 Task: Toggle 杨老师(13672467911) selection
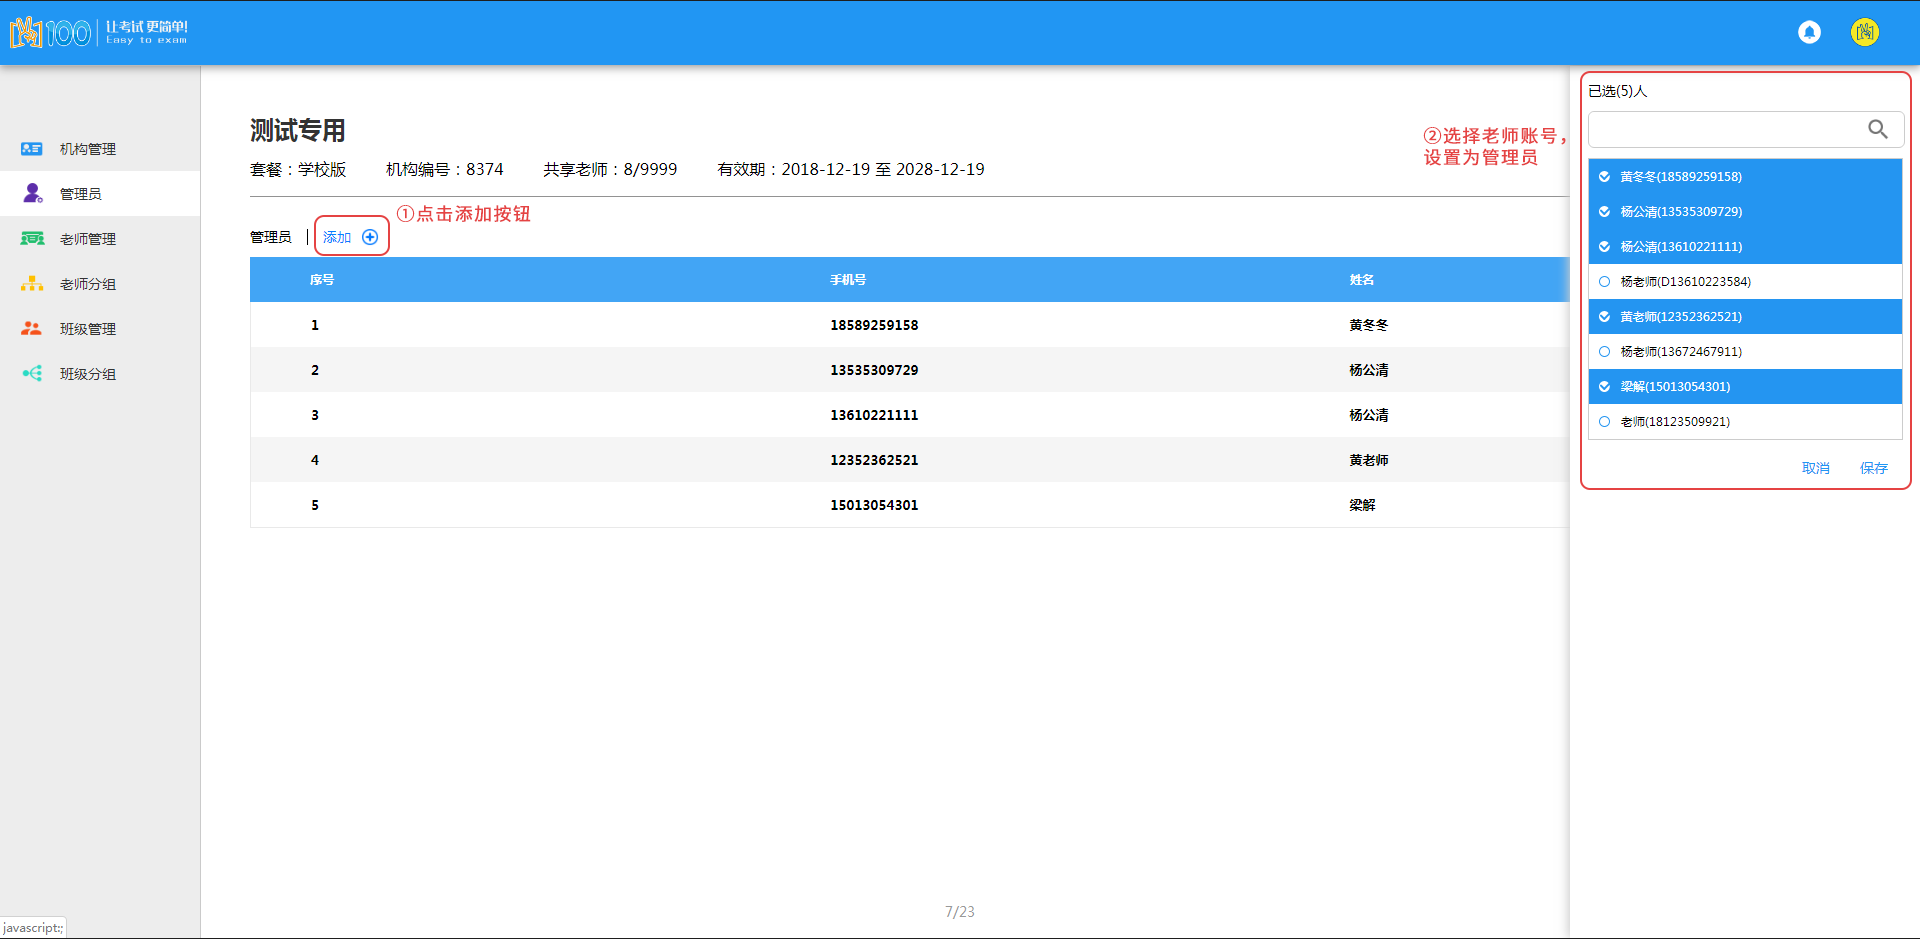tap(1604, 352)
